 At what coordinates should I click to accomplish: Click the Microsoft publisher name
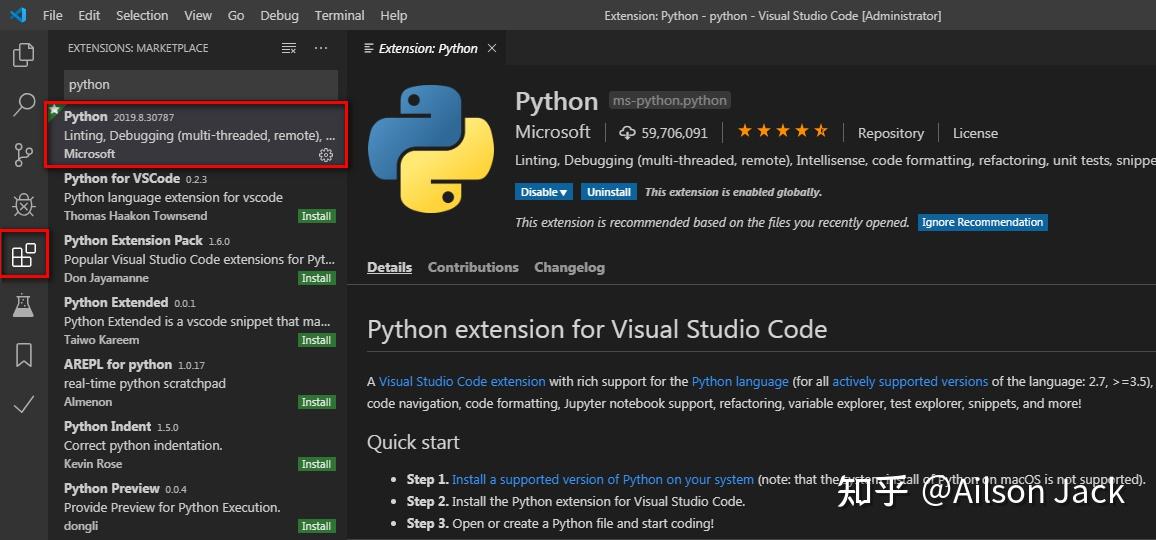pos(553,132)
